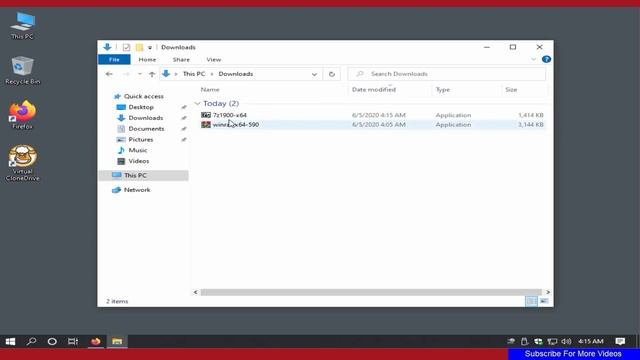This screenshot has width=640, height=360.
Task: Click the taskbar clock showing 4:15 AM
Action: point(591,341)
